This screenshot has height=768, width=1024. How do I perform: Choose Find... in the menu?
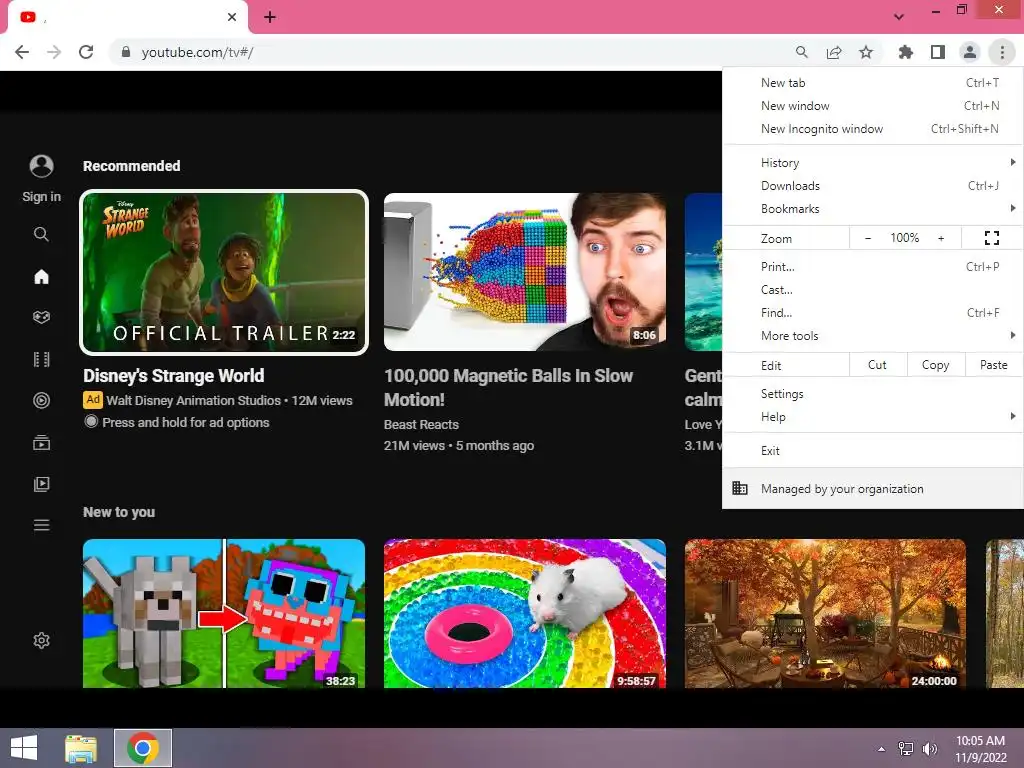pyautogui.click(x=872, y=313)
